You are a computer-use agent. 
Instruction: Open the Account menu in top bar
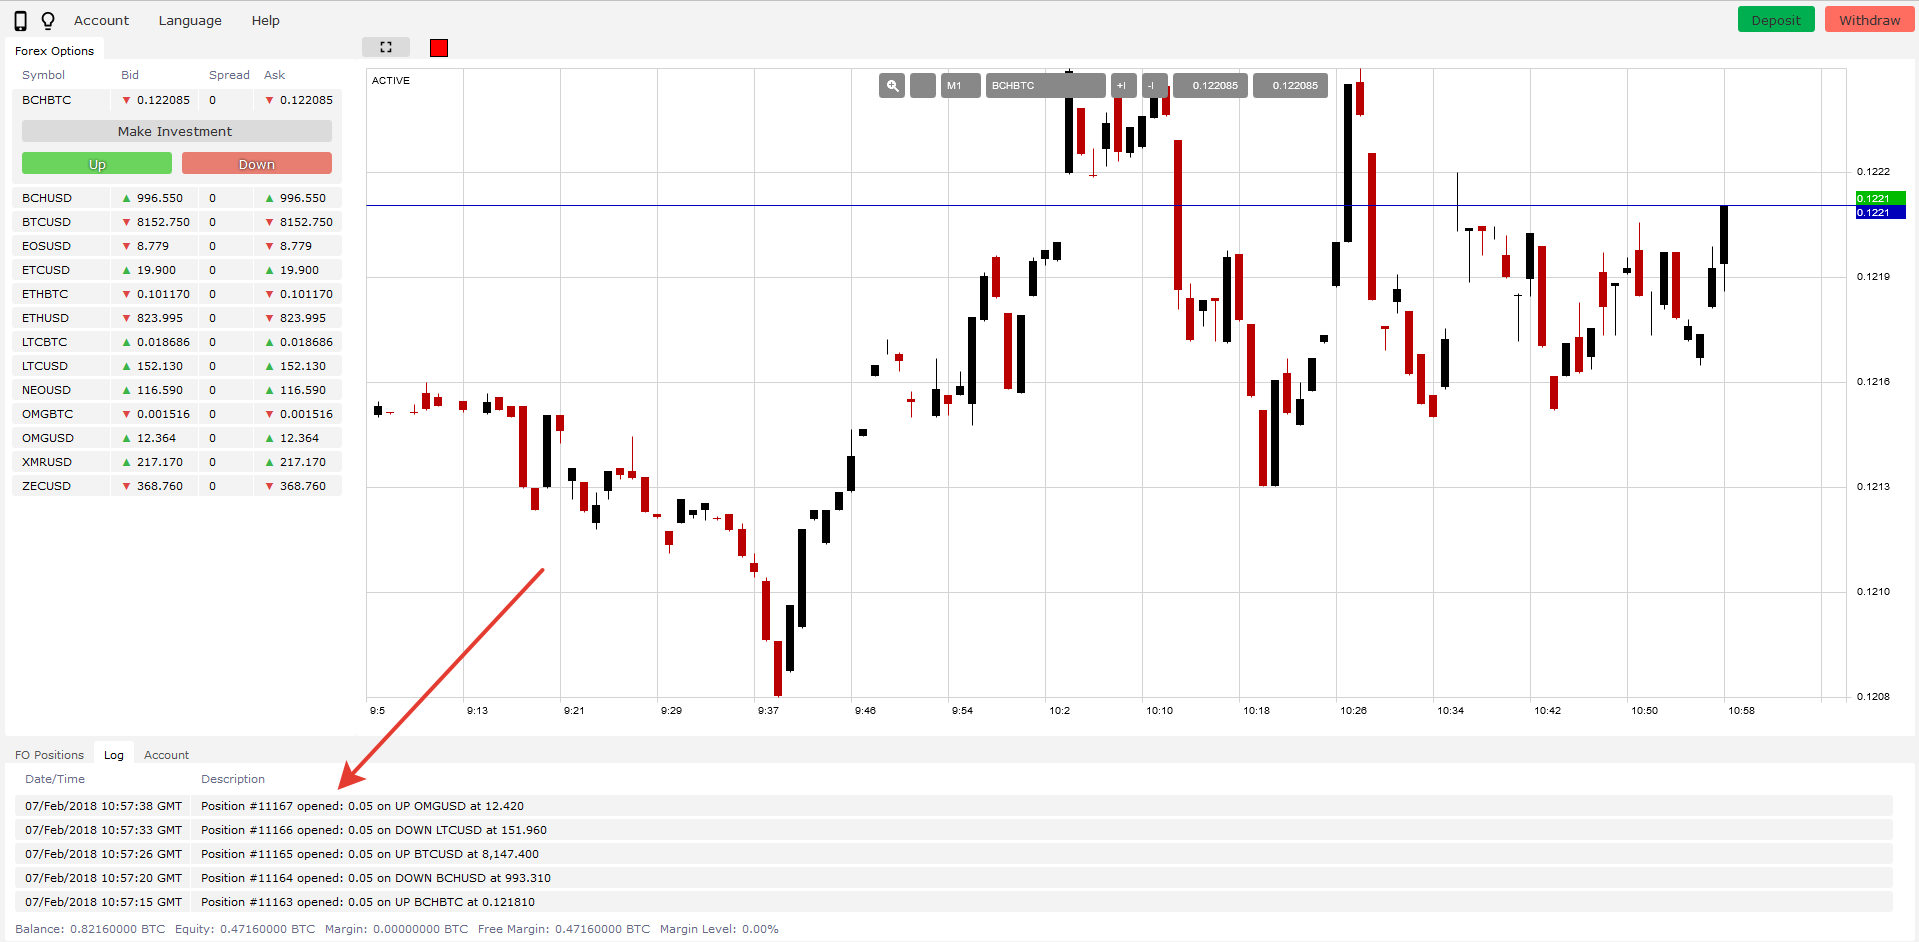click(x=101, y=21)
